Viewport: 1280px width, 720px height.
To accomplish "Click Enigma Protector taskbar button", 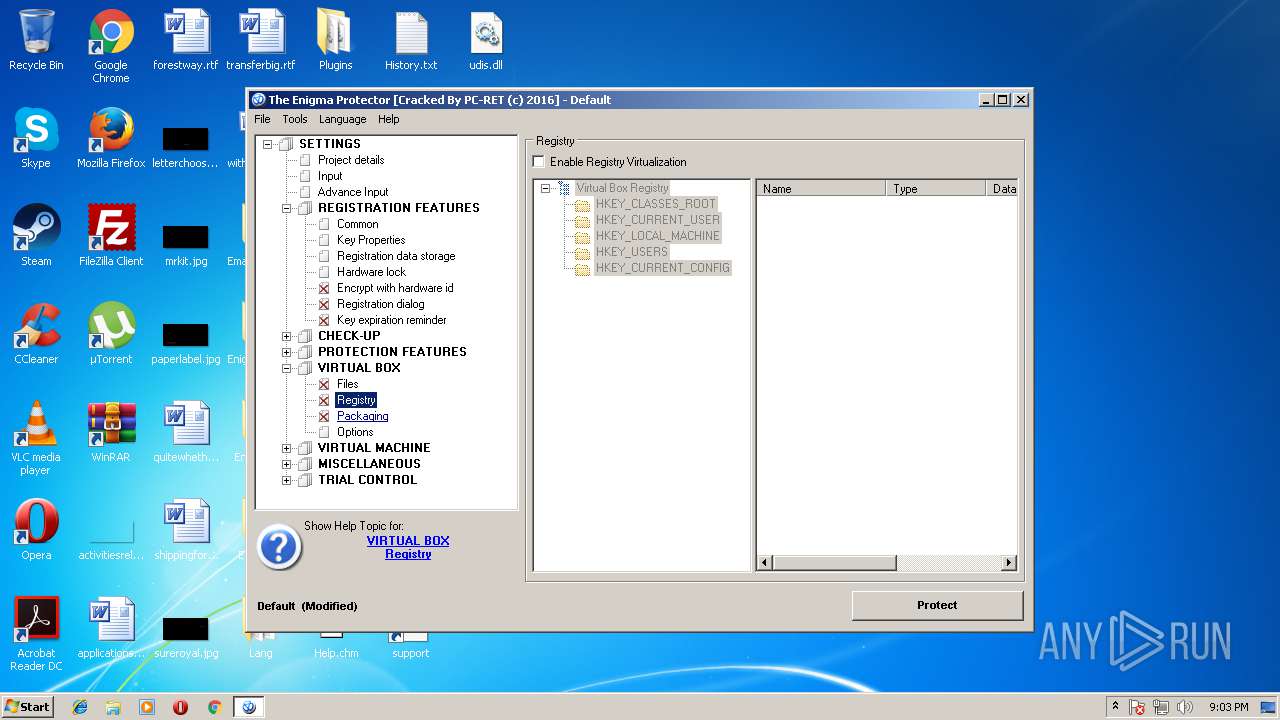I will (249, 707).
